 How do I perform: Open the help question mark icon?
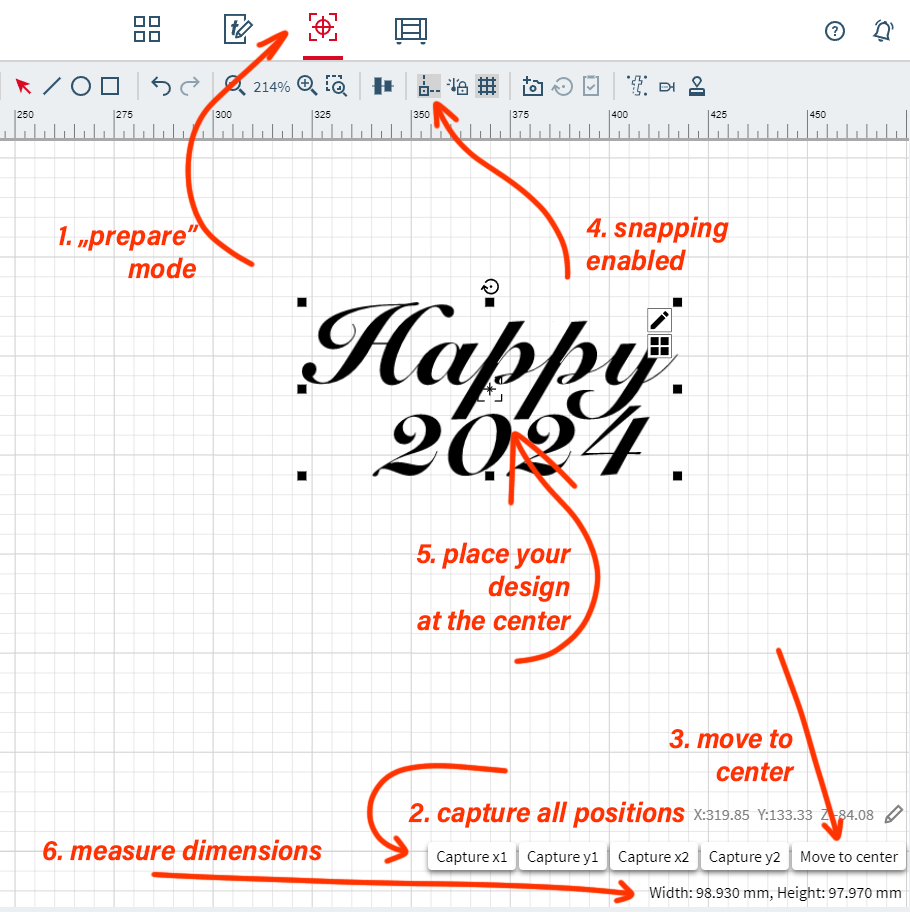point(835,31)
